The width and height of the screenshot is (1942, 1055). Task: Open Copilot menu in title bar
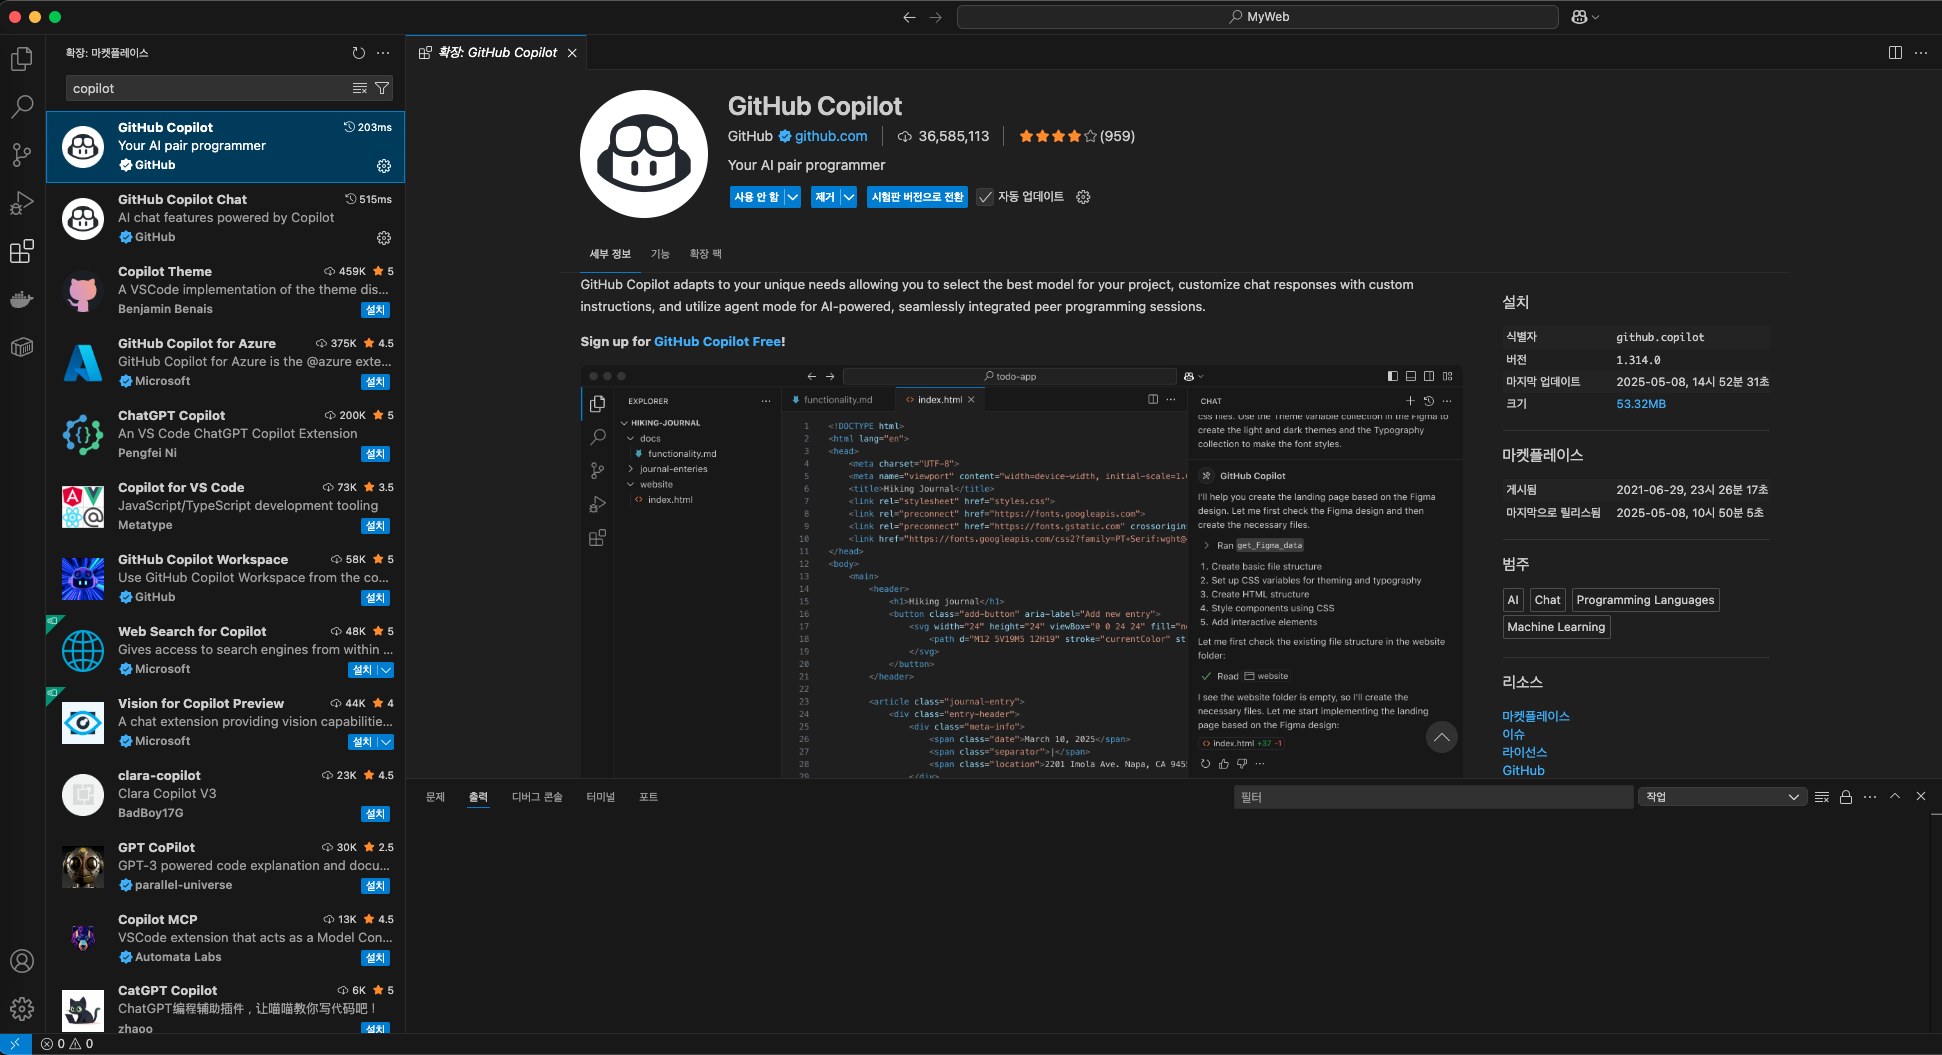pos(1585,17)
